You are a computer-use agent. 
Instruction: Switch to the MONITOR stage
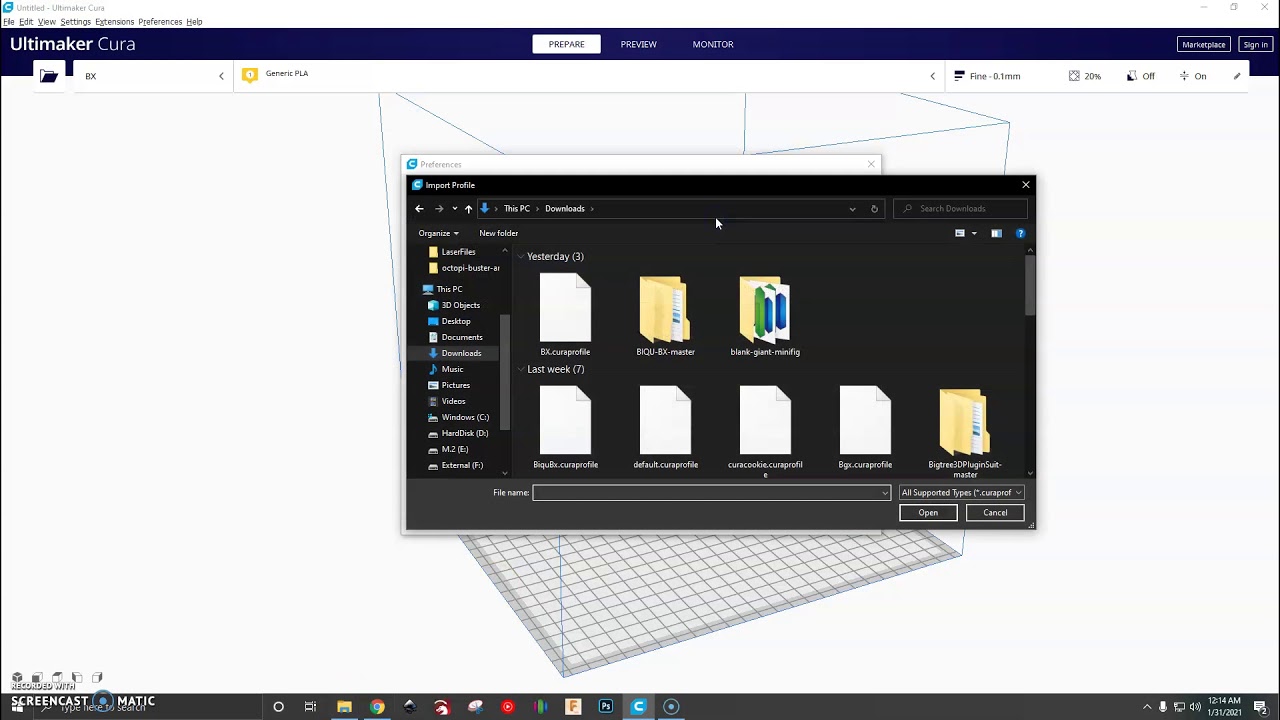713,44
